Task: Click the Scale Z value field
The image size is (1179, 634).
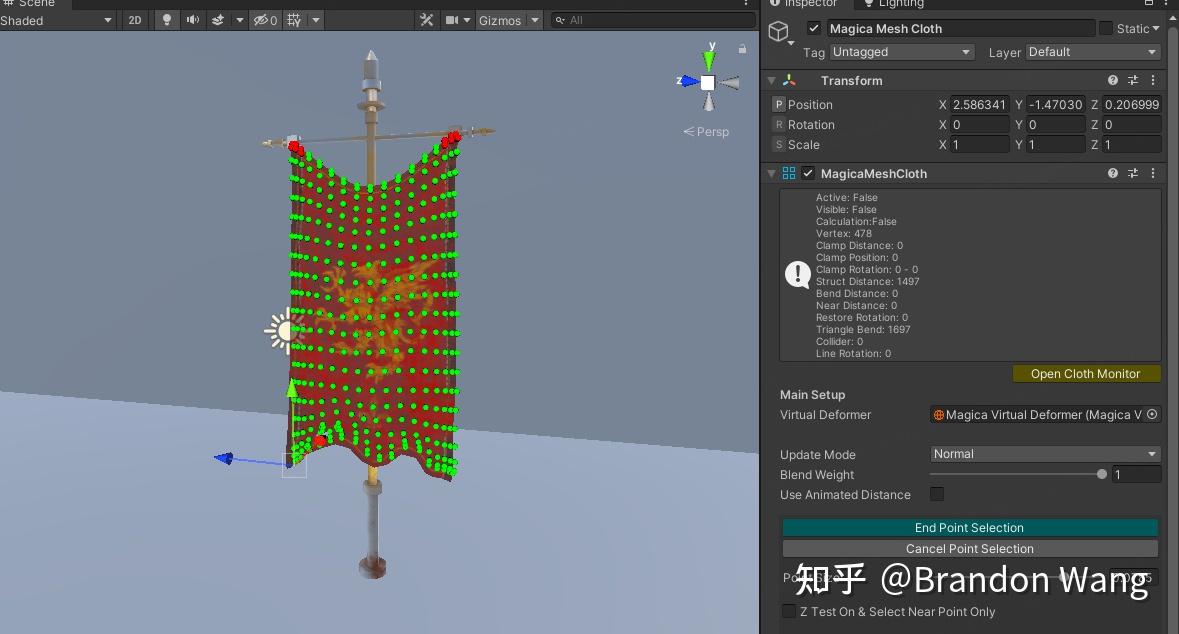Action: pos(1131,144)
